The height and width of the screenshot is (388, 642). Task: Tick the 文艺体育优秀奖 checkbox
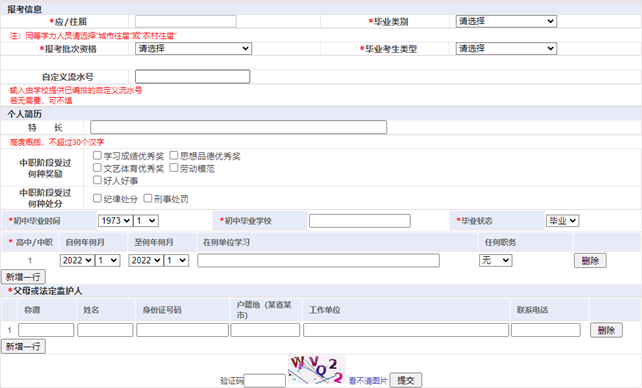[97, 168]
